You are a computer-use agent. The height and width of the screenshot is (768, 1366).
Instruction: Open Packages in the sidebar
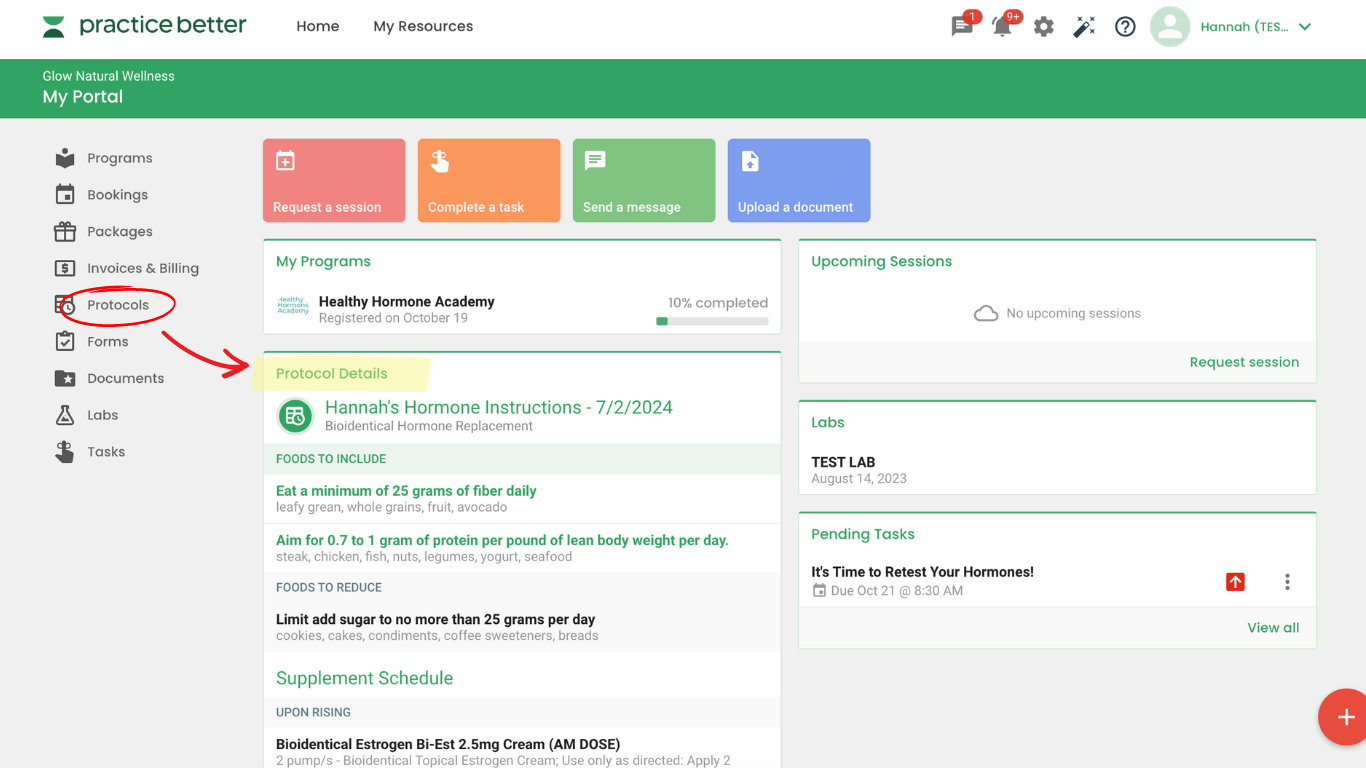120,232
